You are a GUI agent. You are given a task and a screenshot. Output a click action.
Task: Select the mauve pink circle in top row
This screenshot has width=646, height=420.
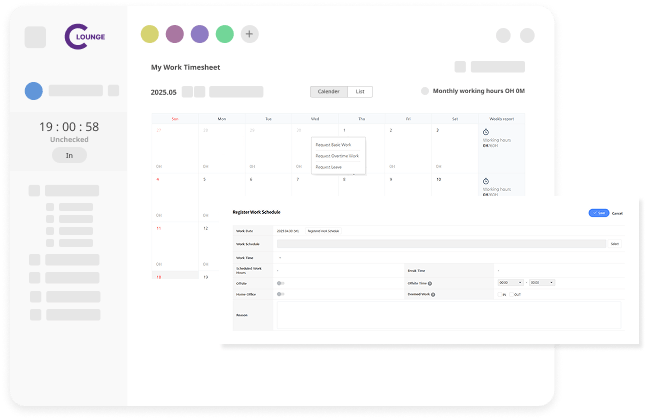point(175,34)
